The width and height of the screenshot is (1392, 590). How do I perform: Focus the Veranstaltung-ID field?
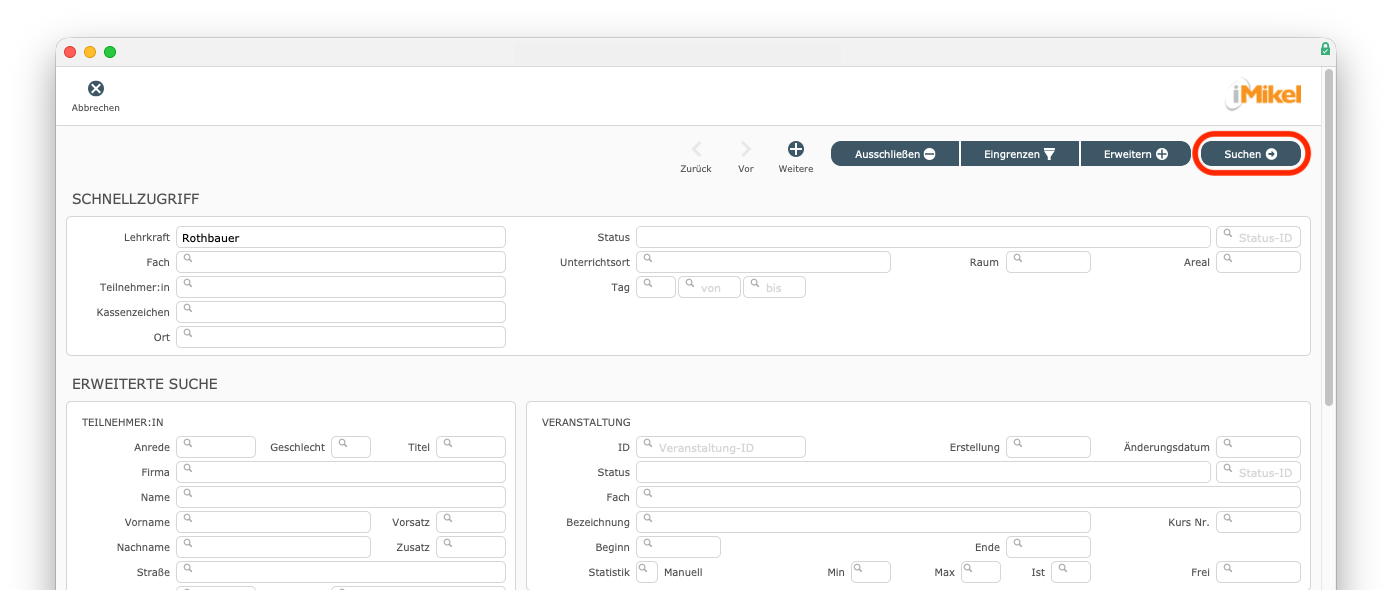[x=721, y=447]
